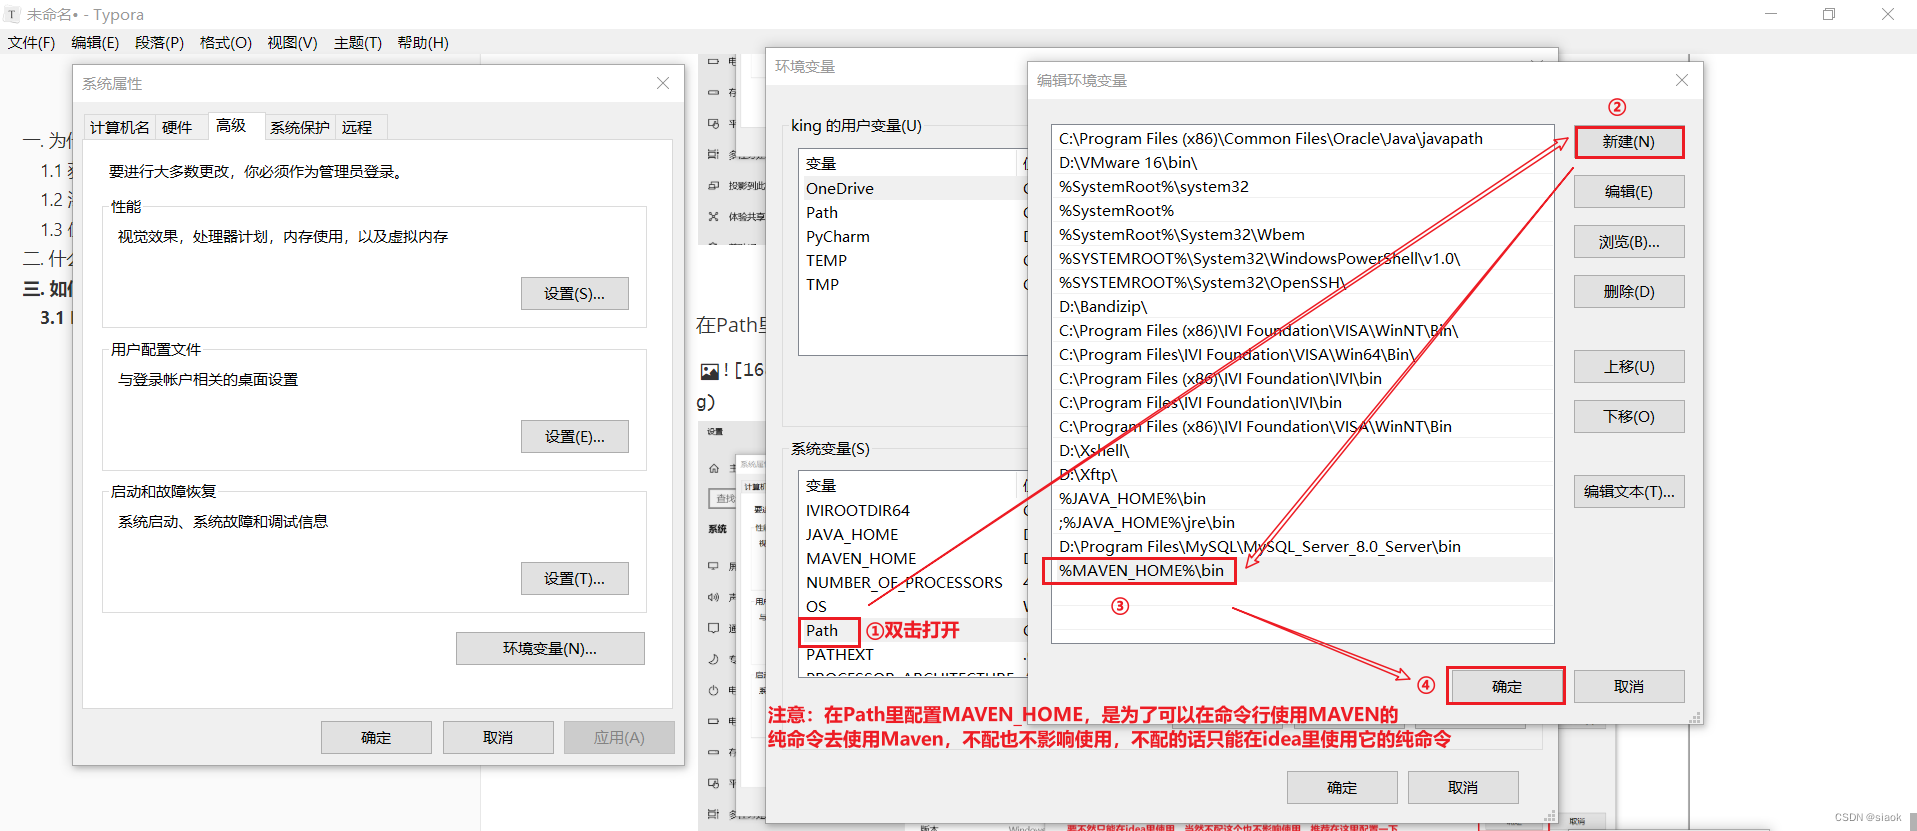Click 新建(N) in 编辑环境变量
This screenshot has width=1917, height=831.
[x=1629, y=142]
